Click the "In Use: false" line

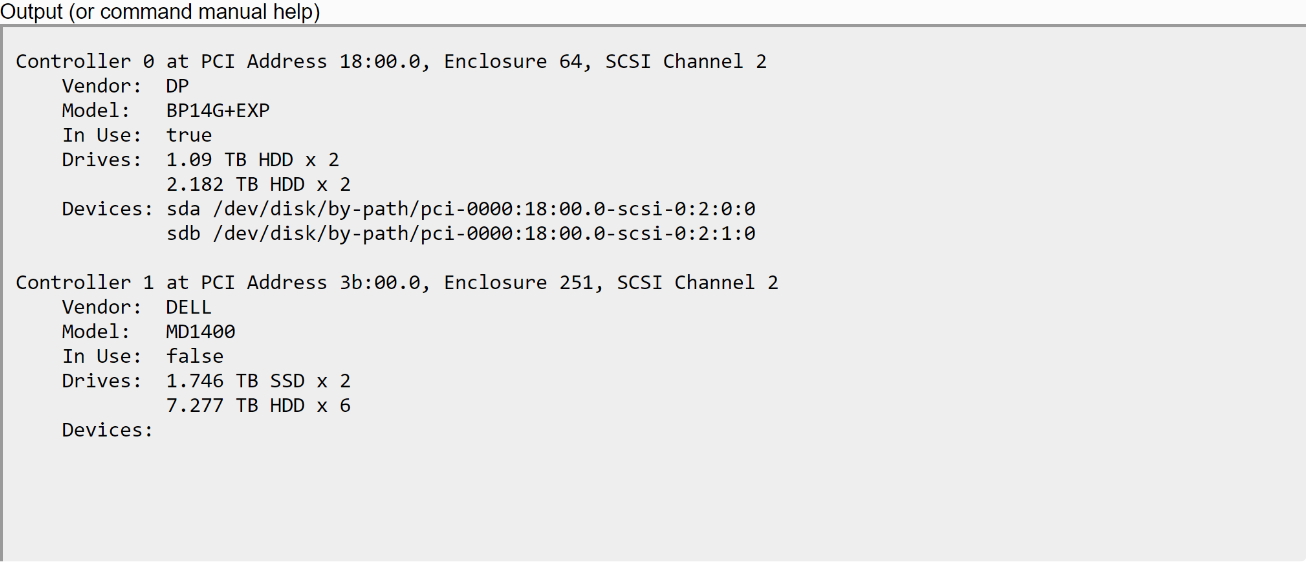click(x=143, y=356)
